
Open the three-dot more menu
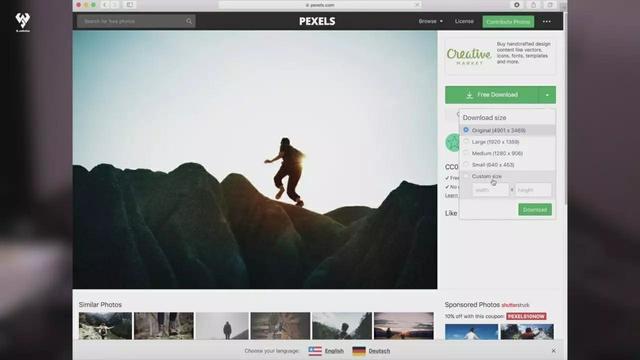pos(547,22)
